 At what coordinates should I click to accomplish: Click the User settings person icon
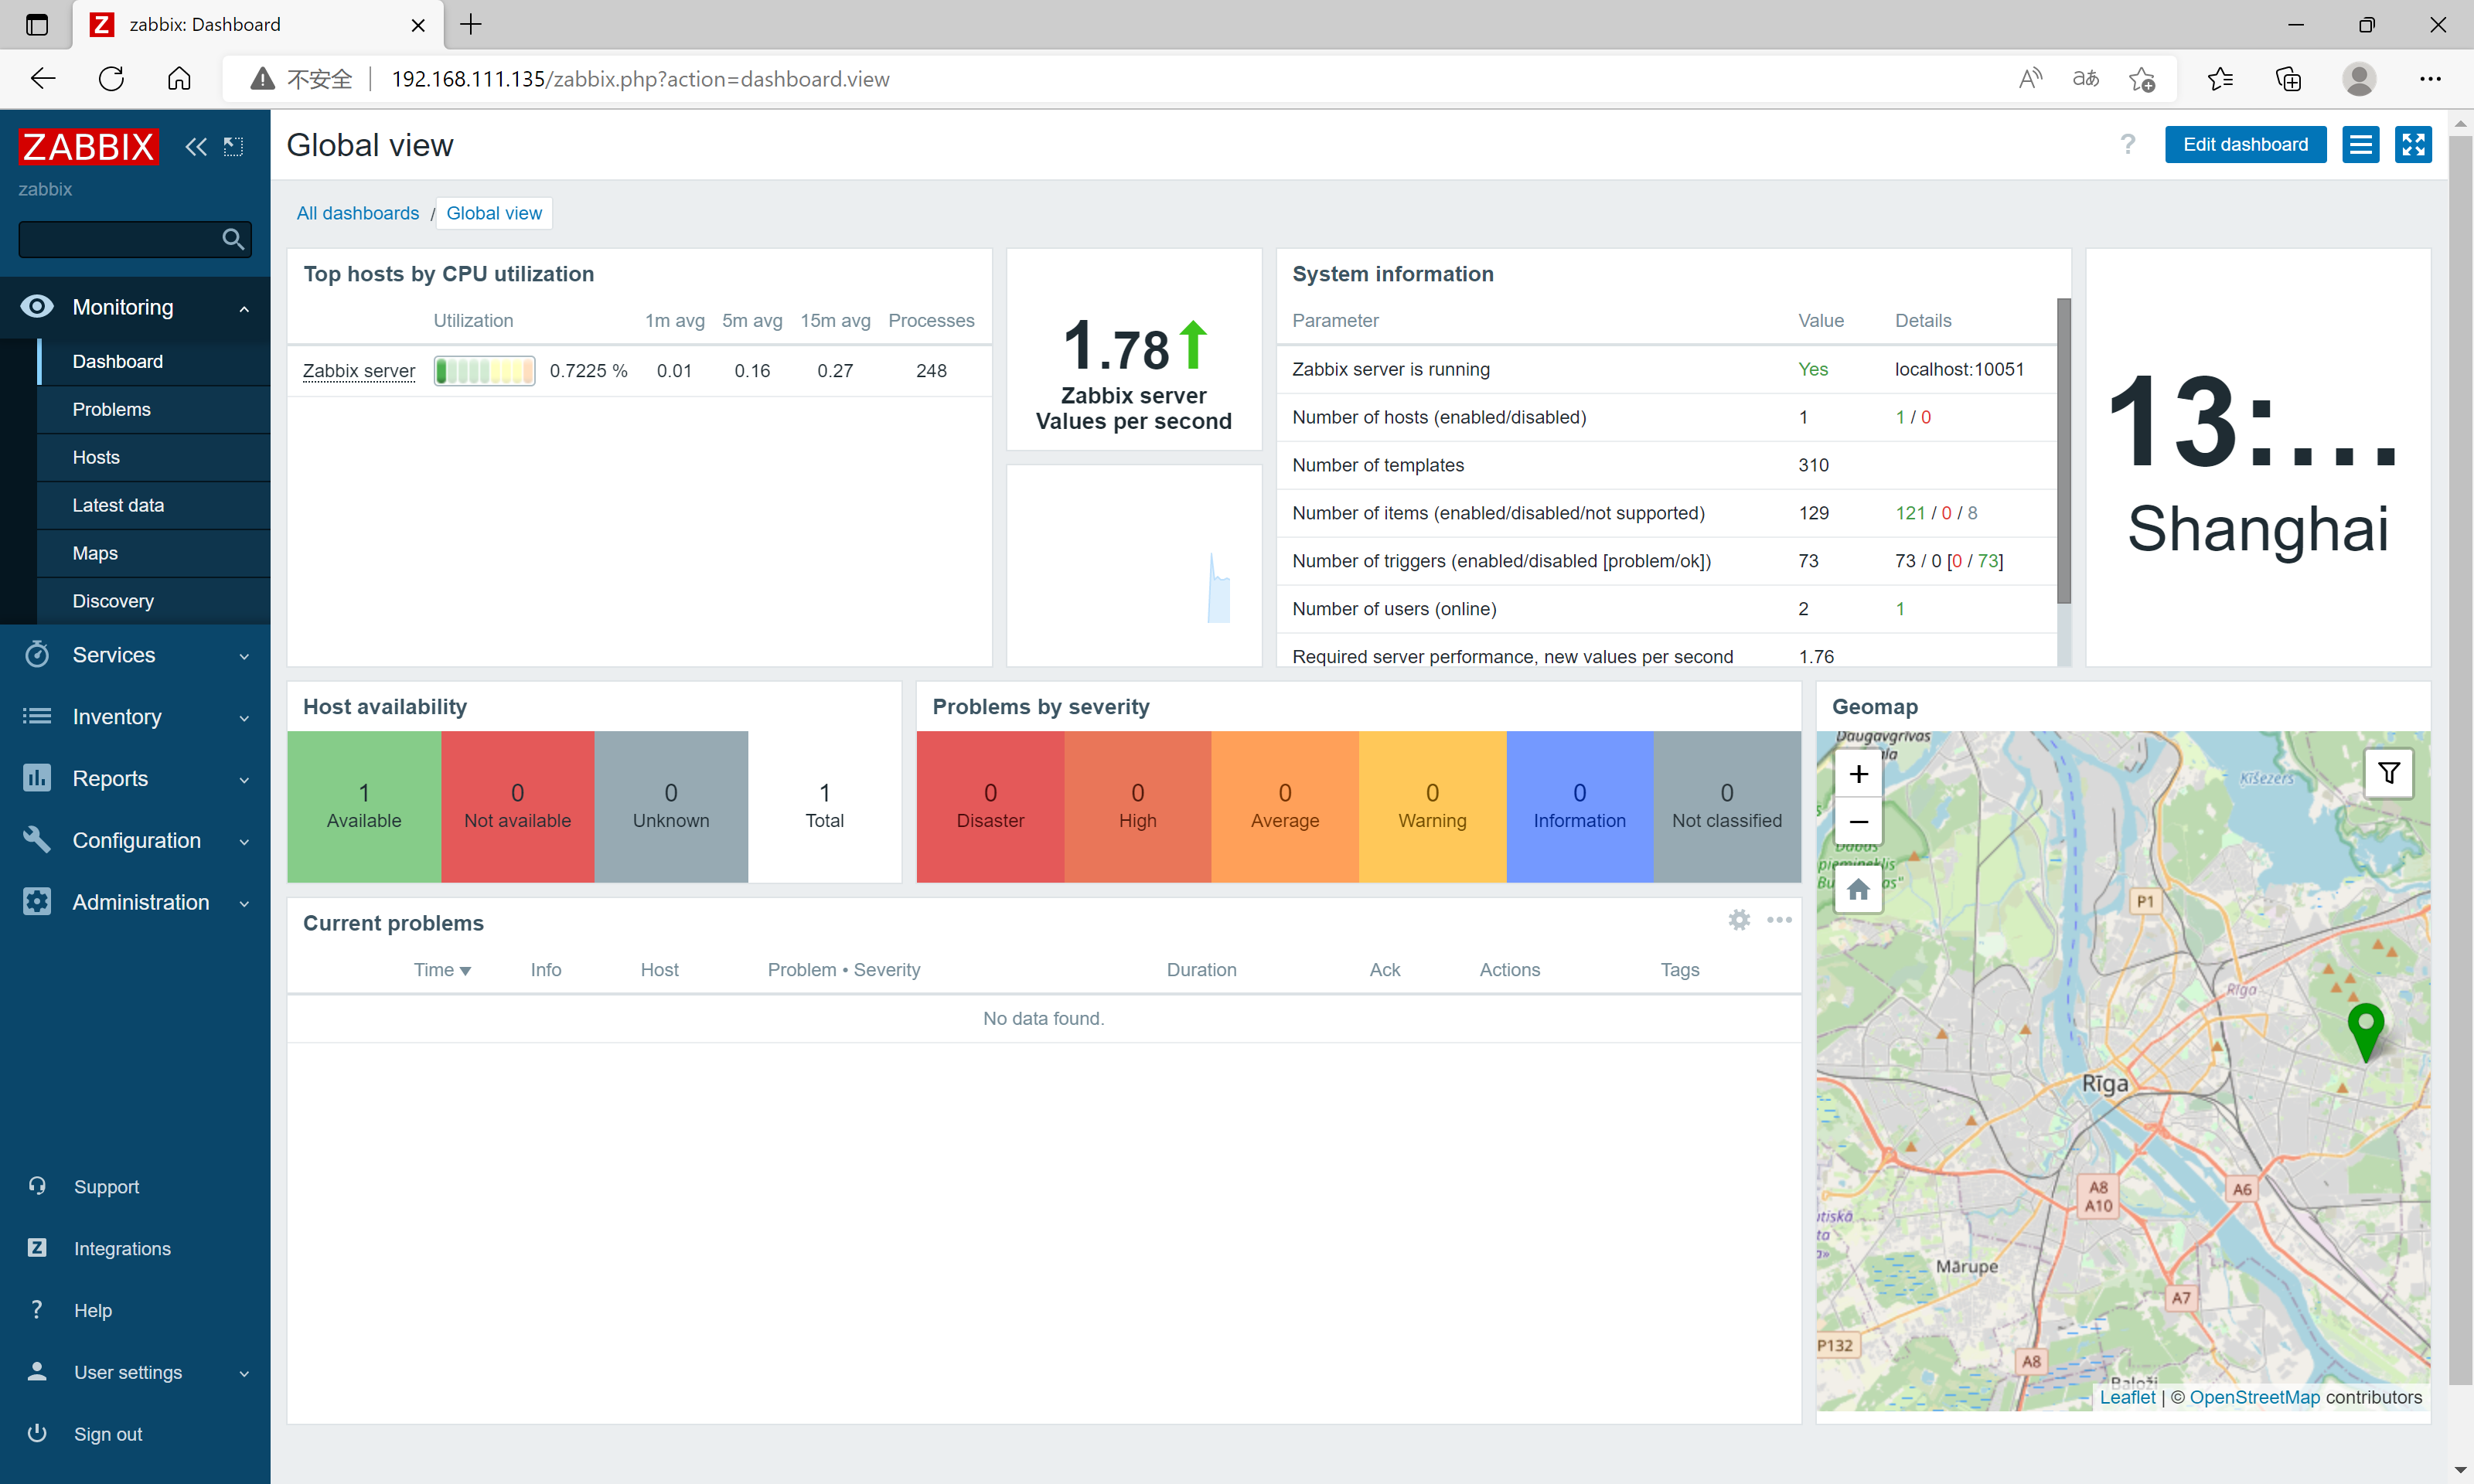coord(37,1372)
